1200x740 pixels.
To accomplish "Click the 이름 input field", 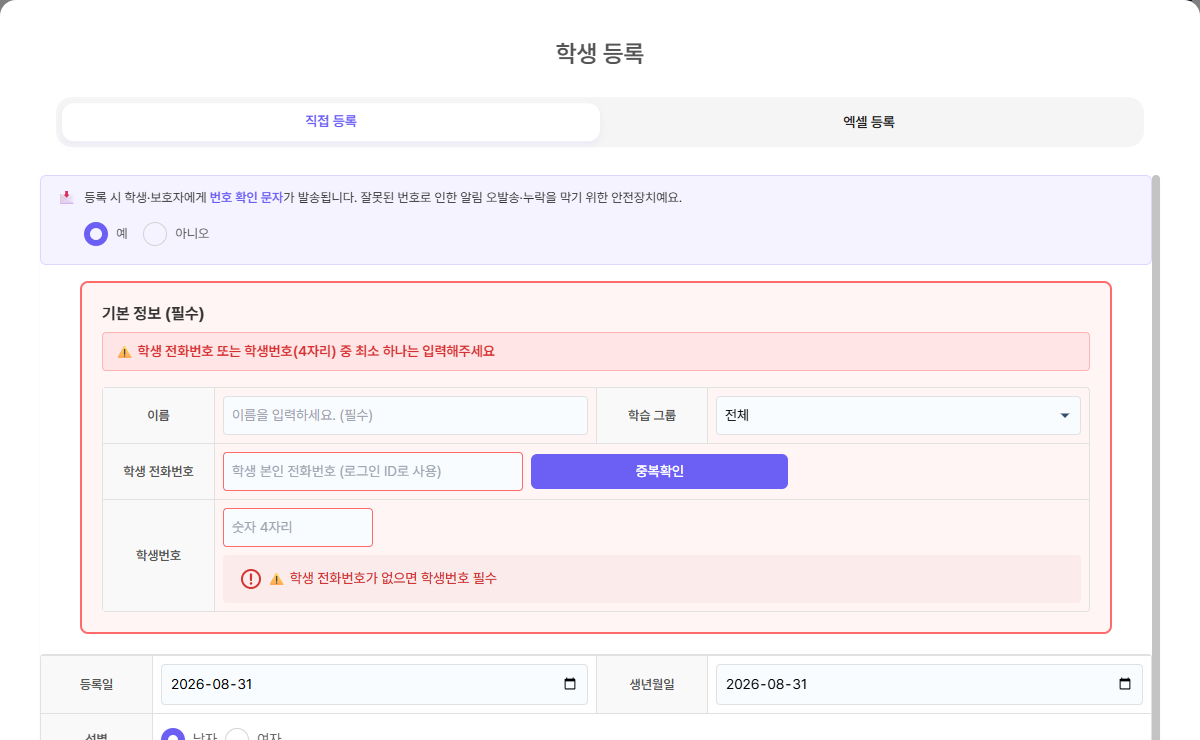I will click(x=405, y=415).
